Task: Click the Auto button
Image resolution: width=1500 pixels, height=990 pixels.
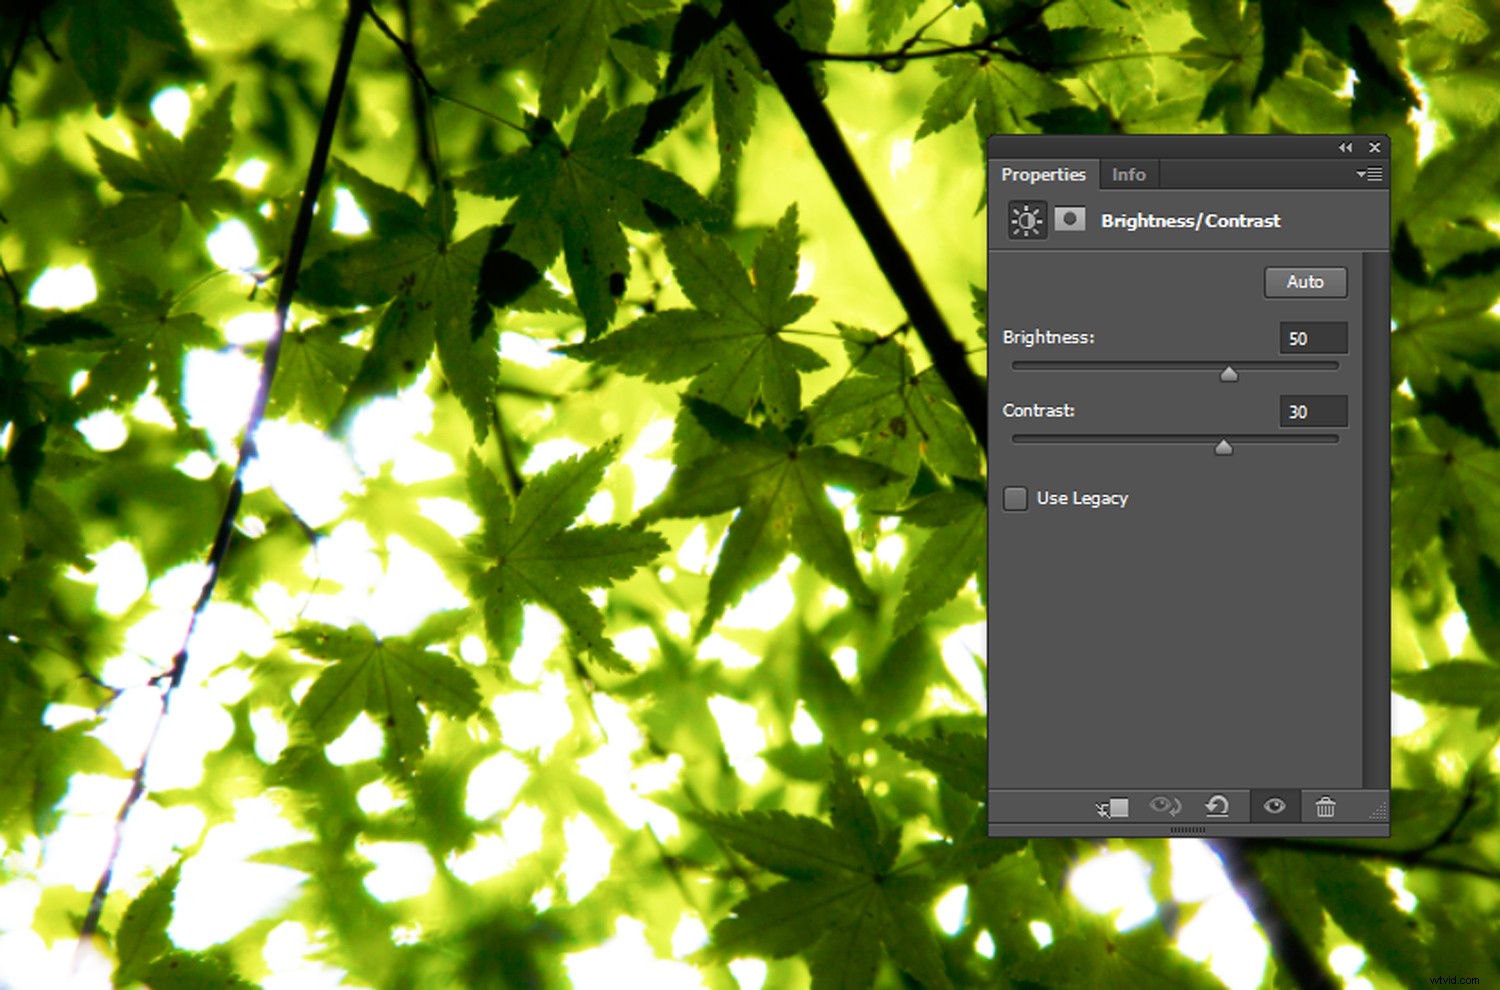Action: pos(1305,283)
